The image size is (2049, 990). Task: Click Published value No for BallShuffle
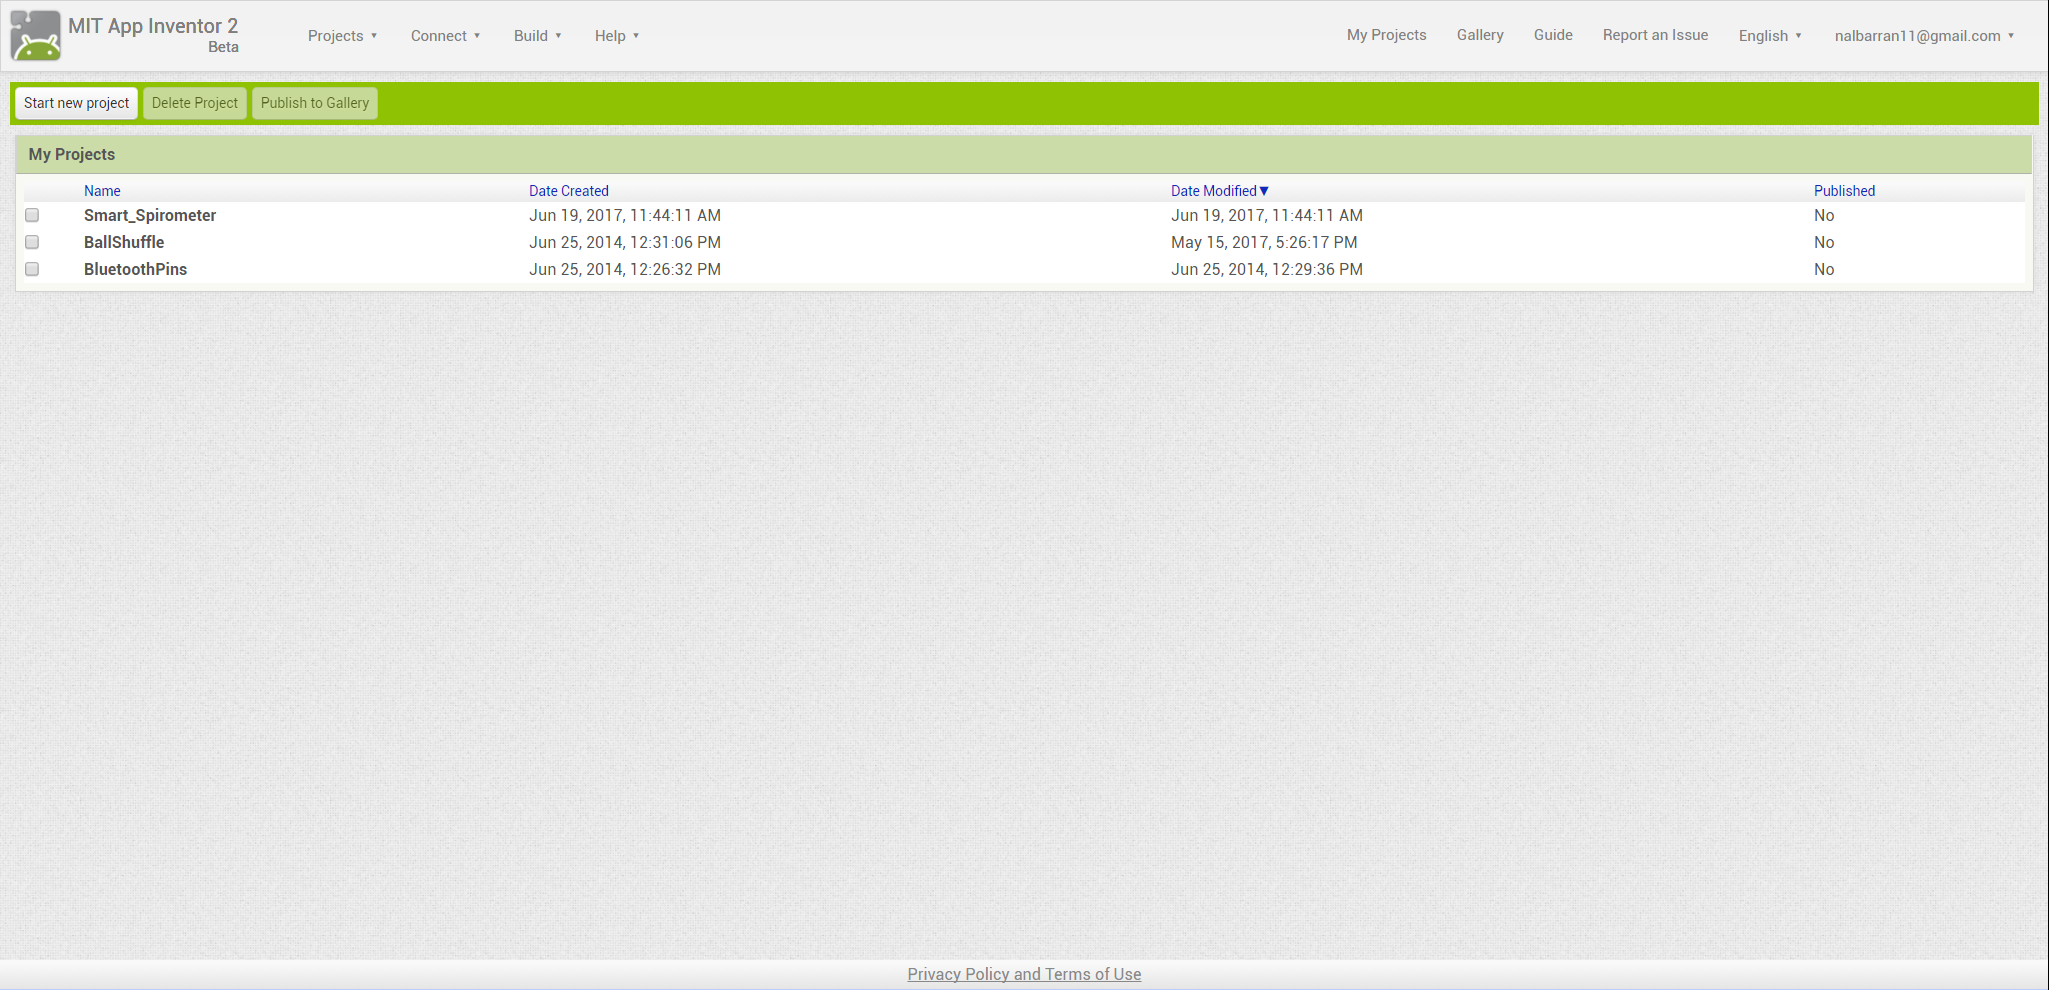pos(1824,242)
